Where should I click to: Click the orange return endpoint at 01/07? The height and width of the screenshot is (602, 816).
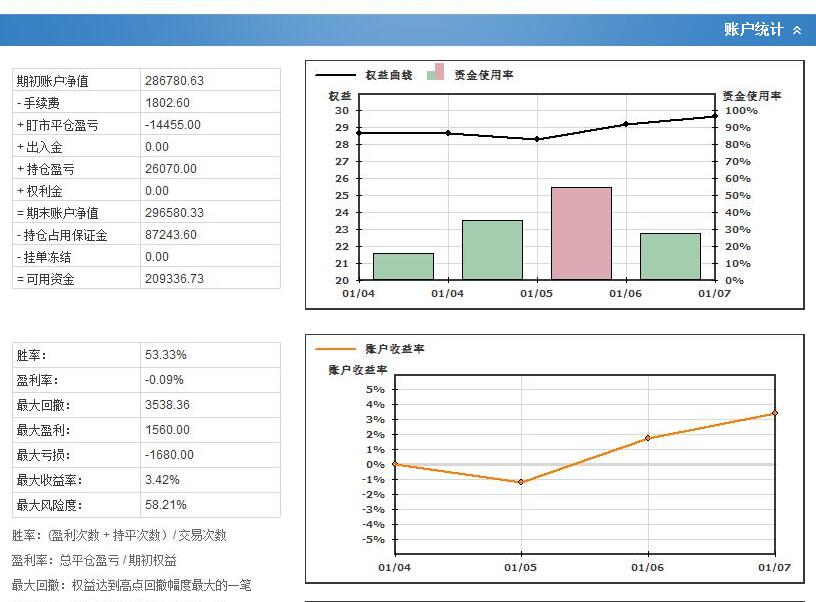tap(775, 413)
